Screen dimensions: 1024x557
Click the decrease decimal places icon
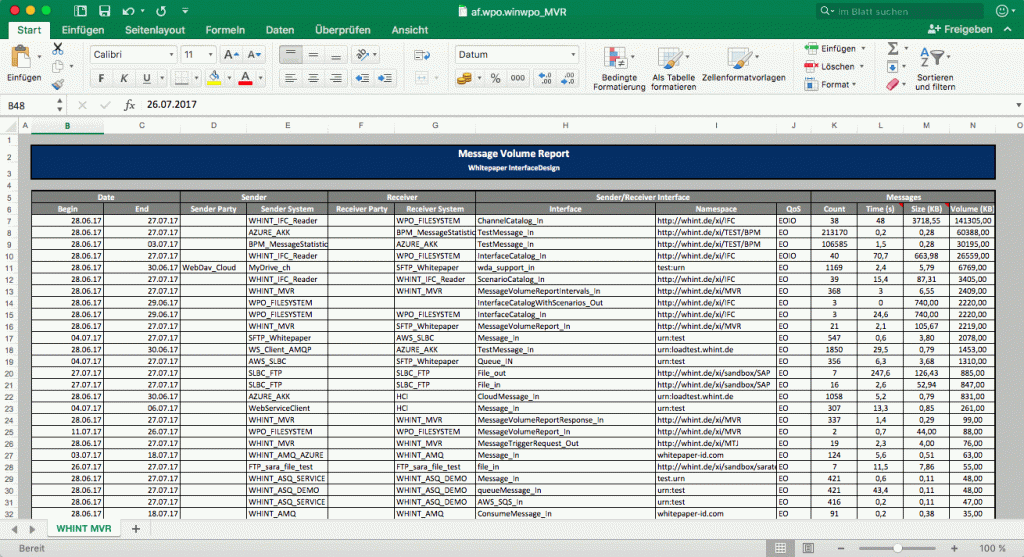click(x=568, y=78)
